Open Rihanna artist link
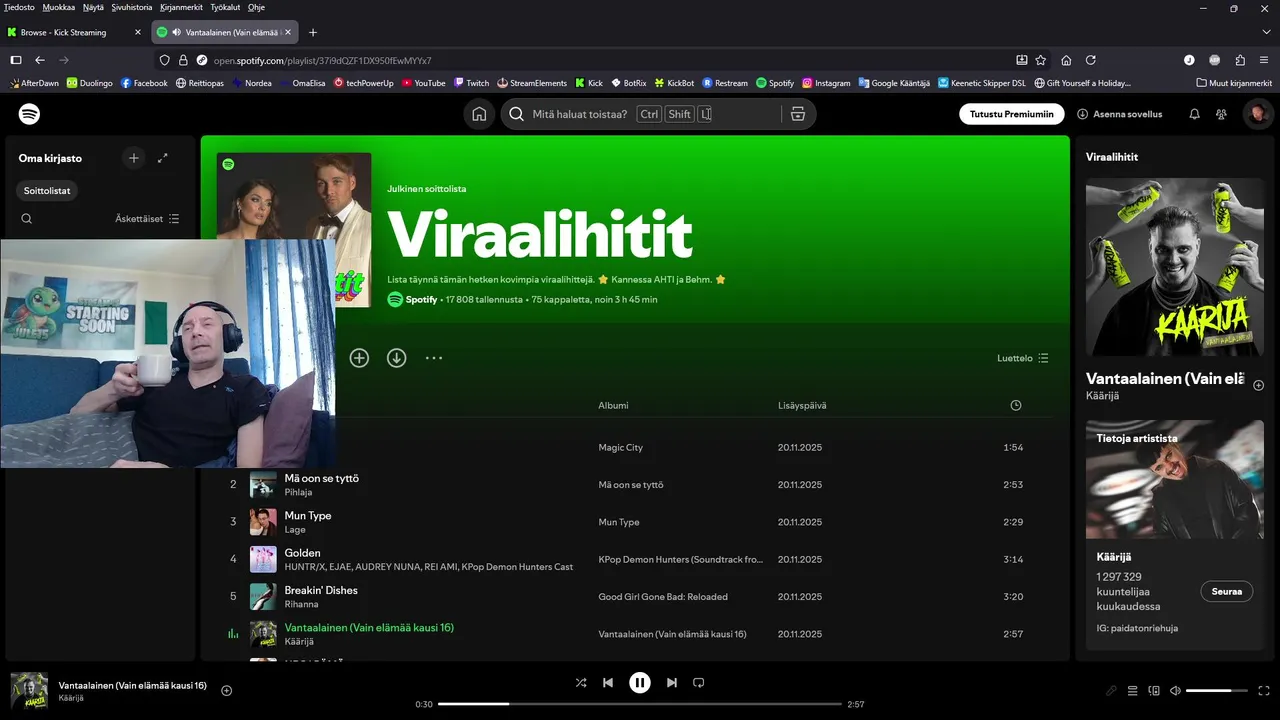 (301, 604)
